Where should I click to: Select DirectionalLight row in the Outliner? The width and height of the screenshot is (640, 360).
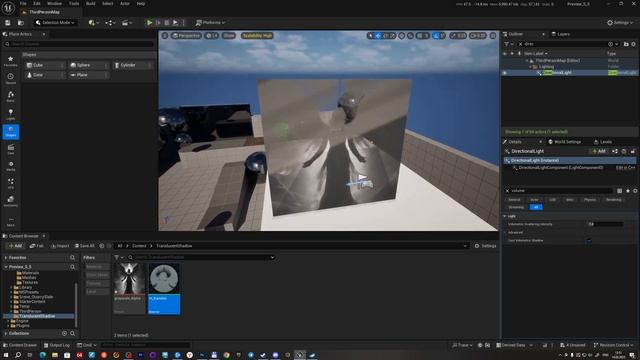pos(570,73)
